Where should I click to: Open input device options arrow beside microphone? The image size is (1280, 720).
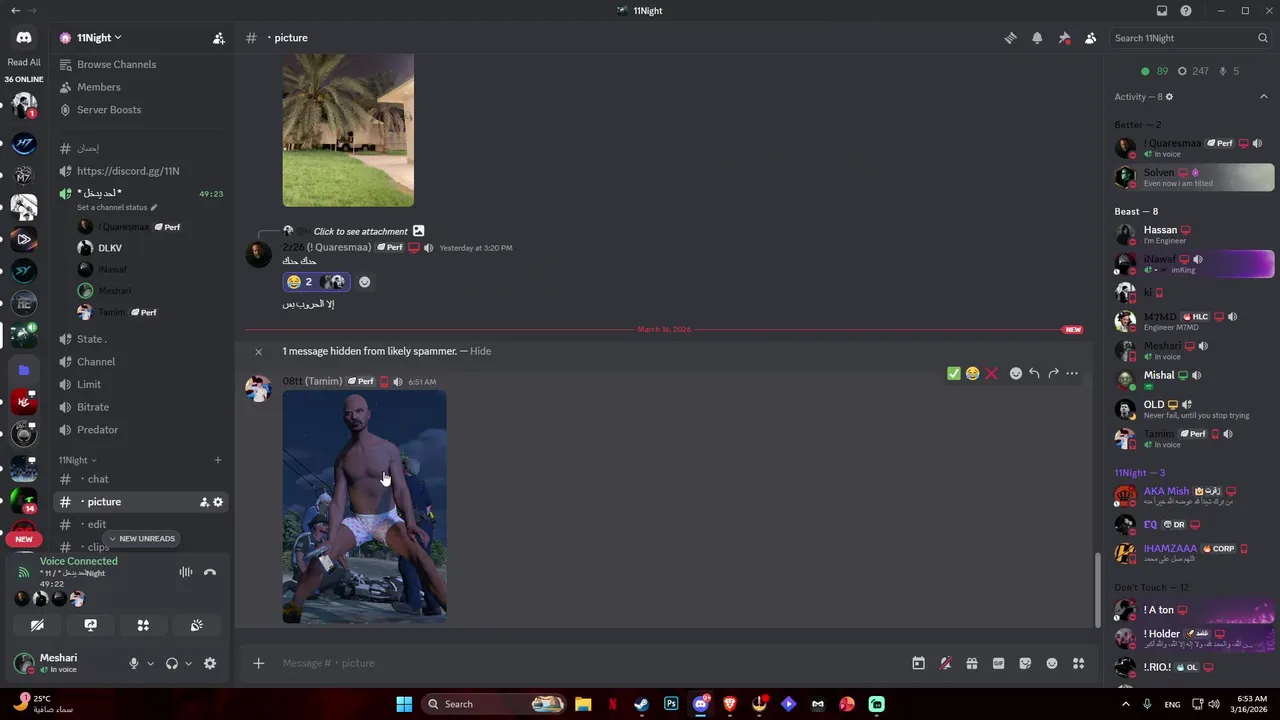pos(151,663)
